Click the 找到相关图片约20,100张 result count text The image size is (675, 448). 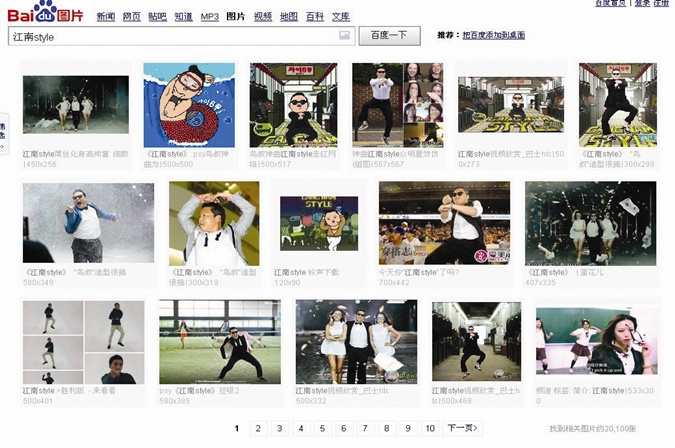click(x=593, y=429)
